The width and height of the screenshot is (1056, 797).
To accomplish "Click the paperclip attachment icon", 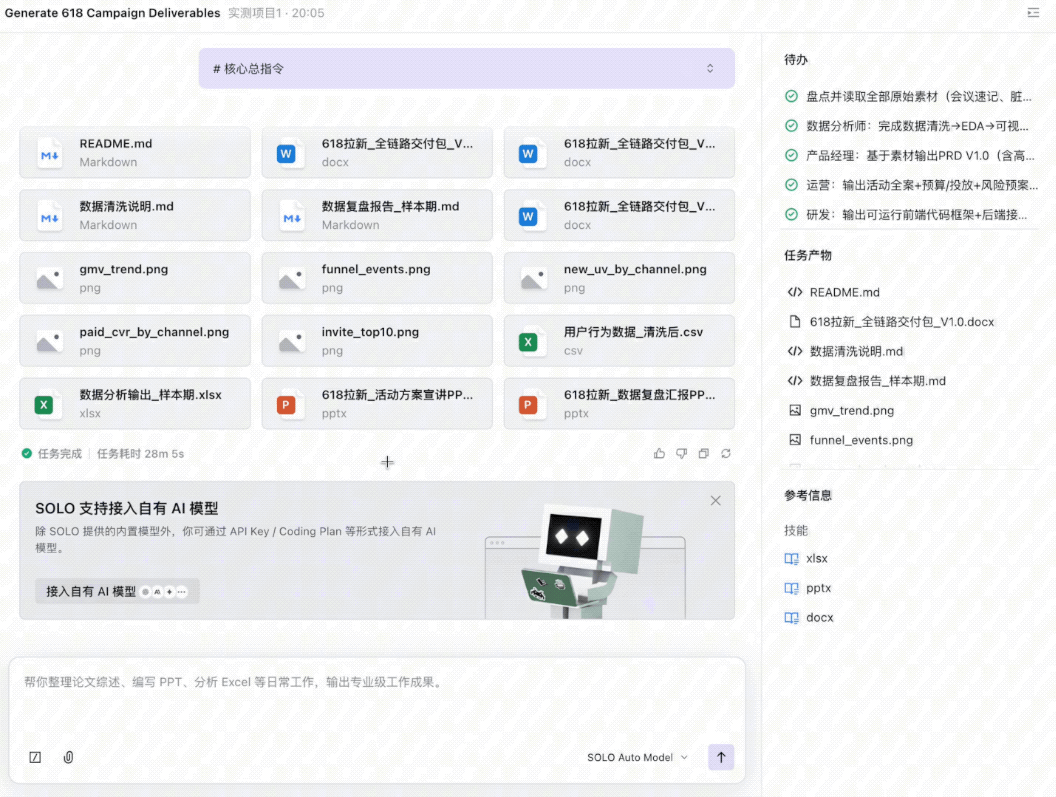I will tap(68, 757).
